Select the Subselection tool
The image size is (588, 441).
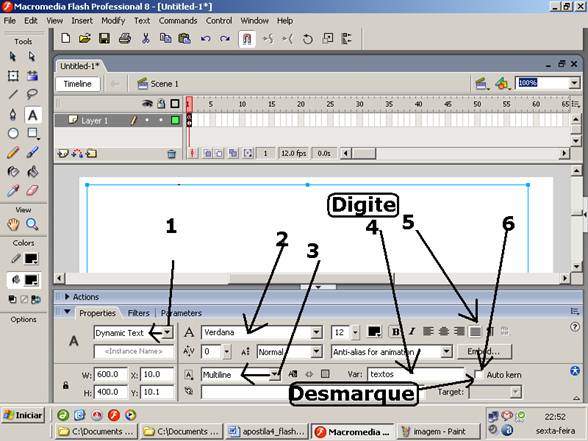(32, 57)
